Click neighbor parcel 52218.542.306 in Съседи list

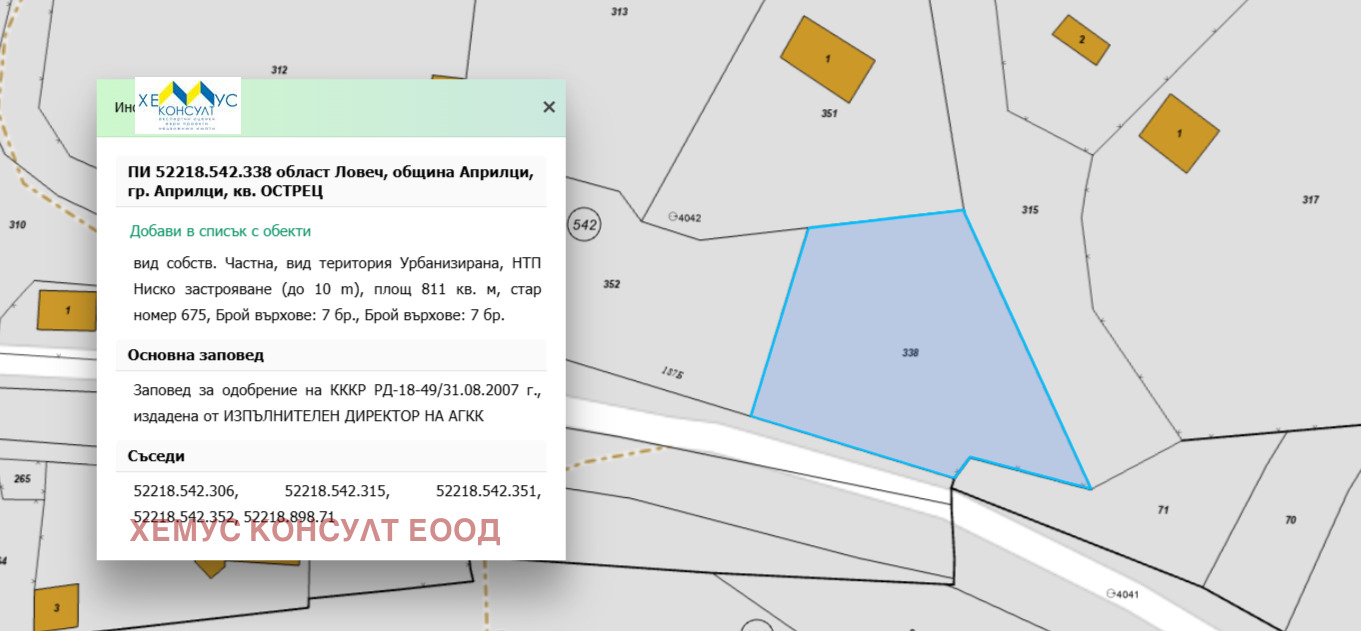[x=184, y=491]
